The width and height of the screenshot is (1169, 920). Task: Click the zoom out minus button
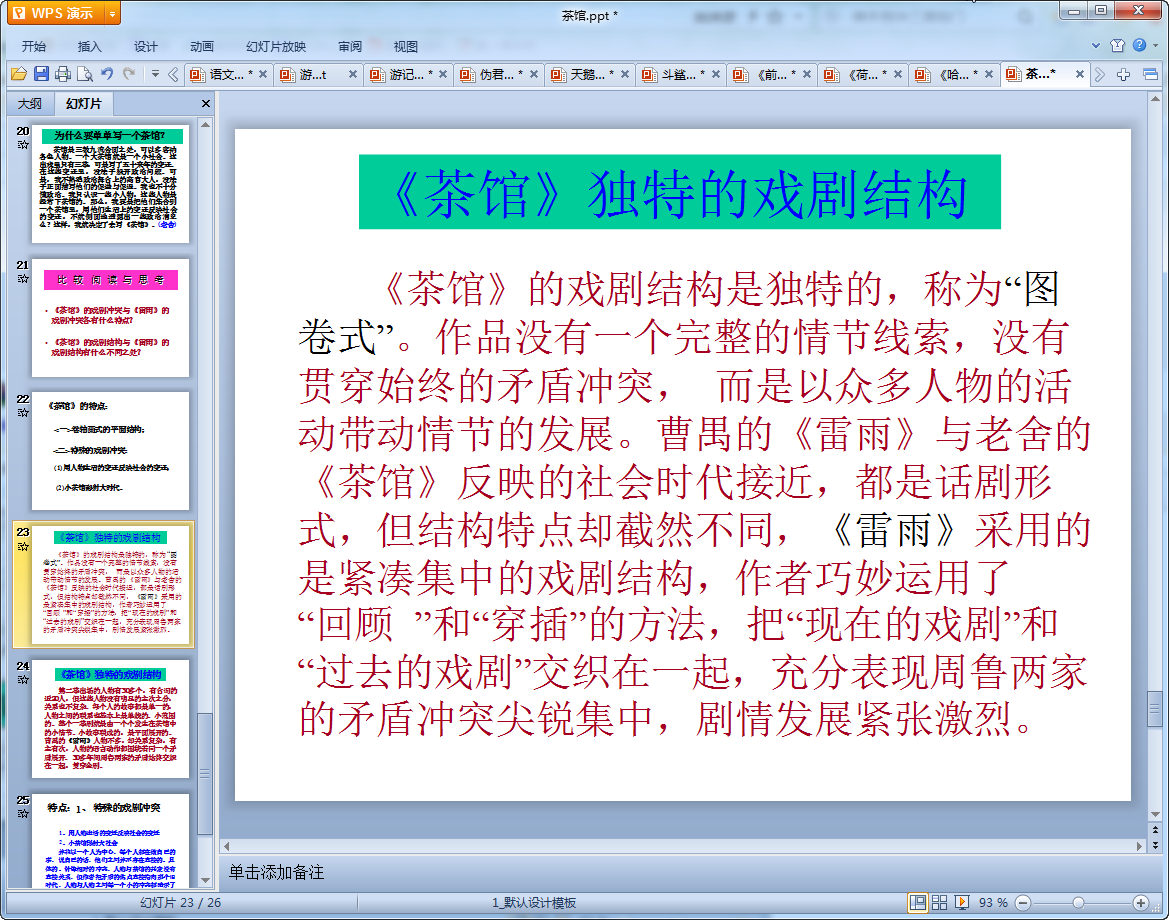click(1024, 903)
